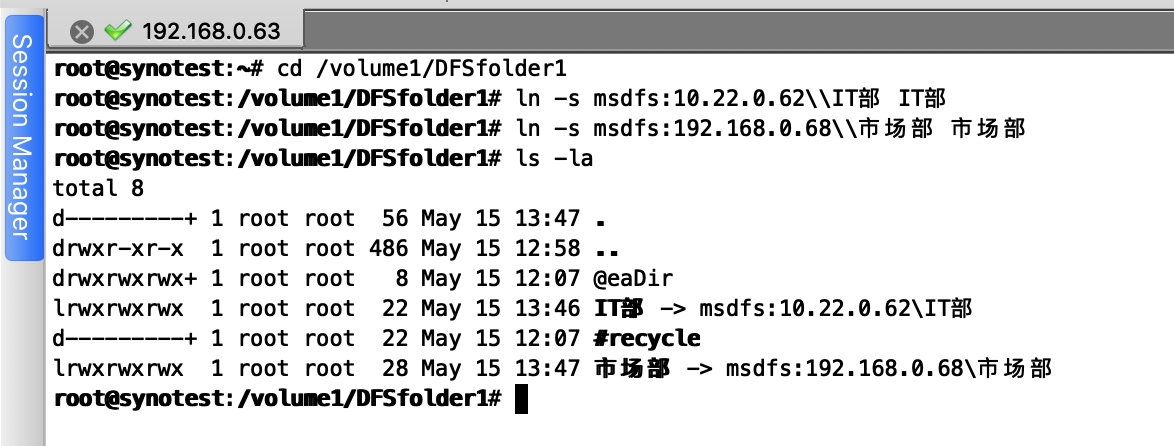Click the 13:46 timestamp of the IT部 entry
The width and height of the screenshot is (1174, 446).
(547, 308)
